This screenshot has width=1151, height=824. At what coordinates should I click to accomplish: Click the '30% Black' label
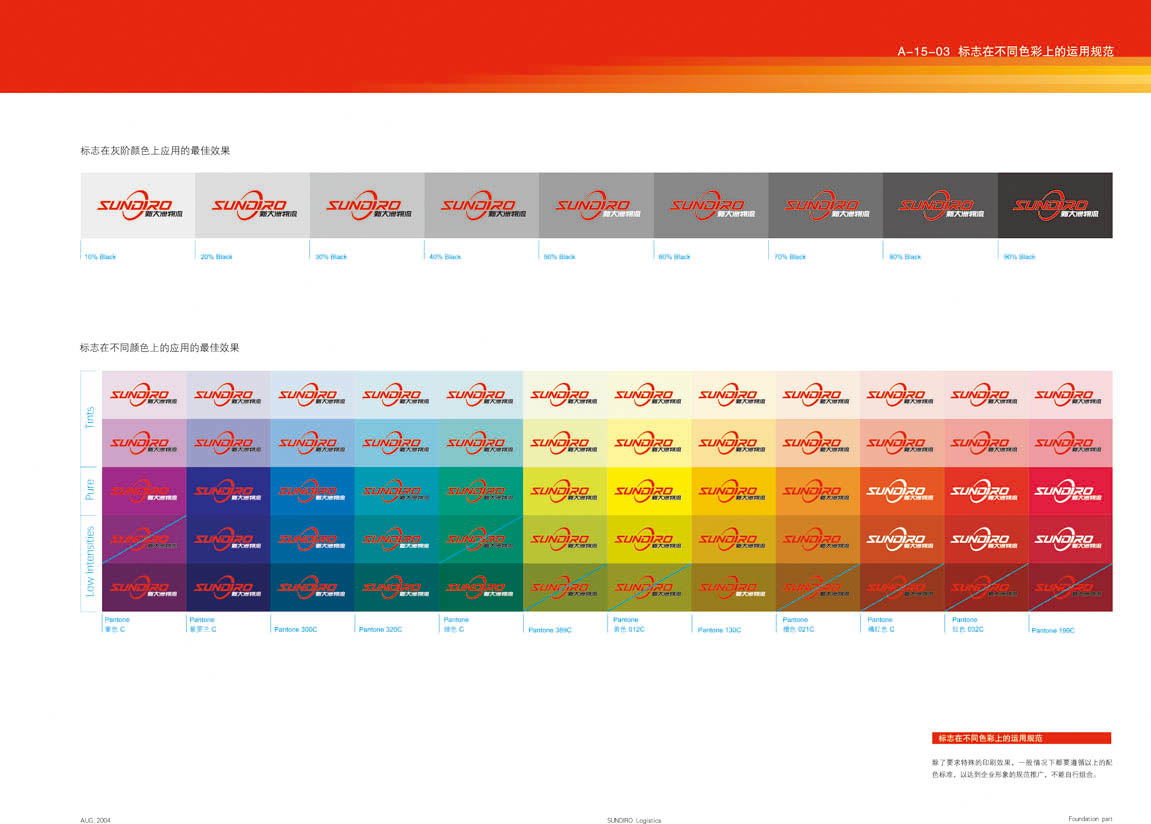pos(331,257)
